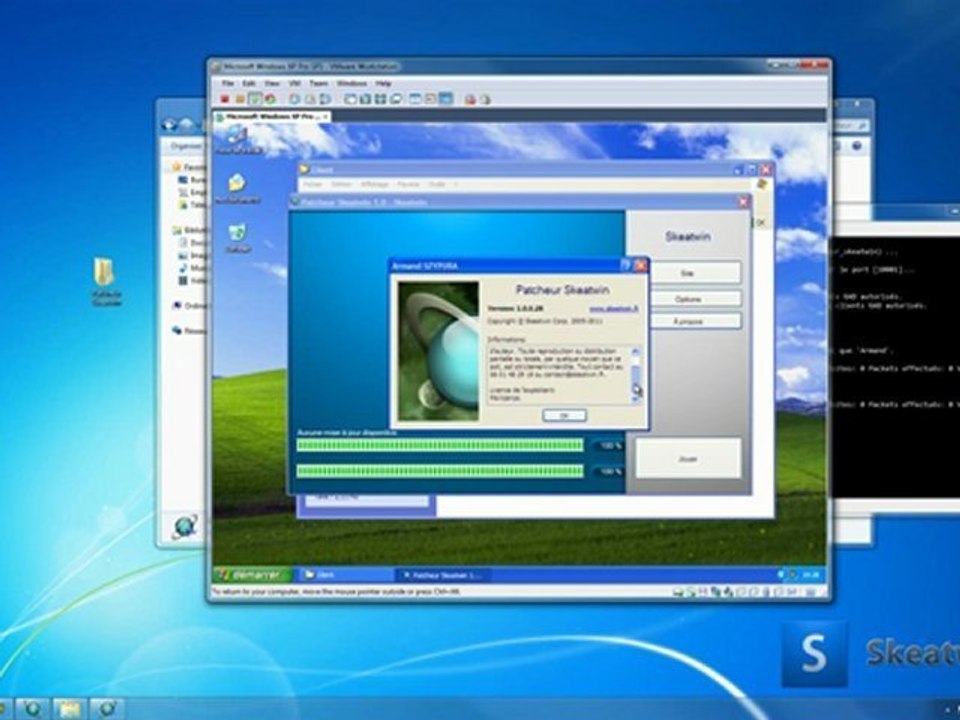
Task: Click third globe icon on Windows 7 taskbar
Action: click(106, 709)
